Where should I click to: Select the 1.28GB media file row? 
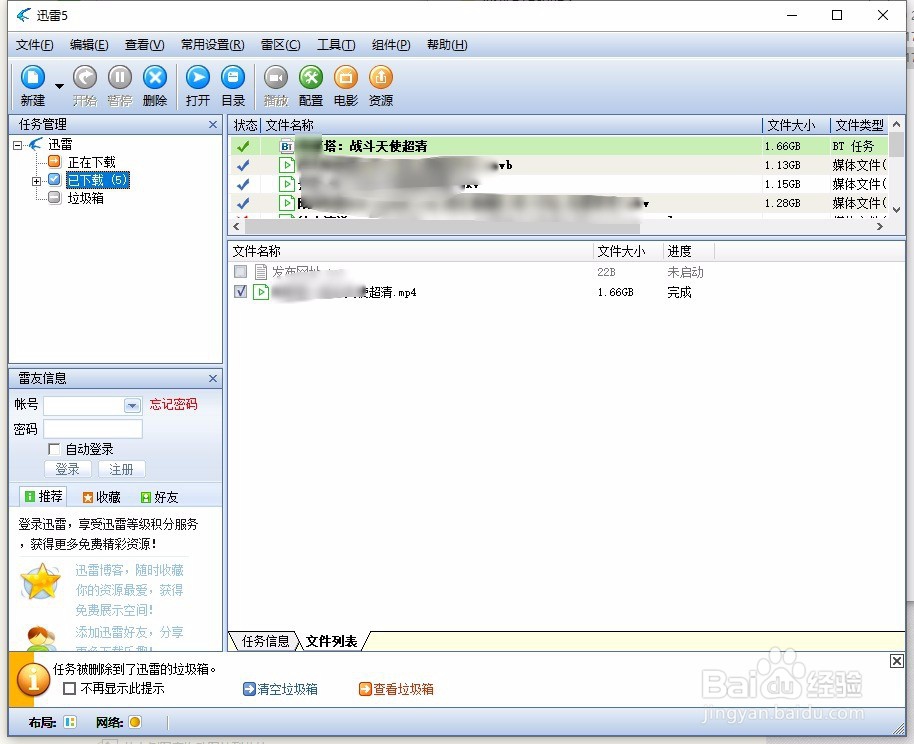click(558, 203)
